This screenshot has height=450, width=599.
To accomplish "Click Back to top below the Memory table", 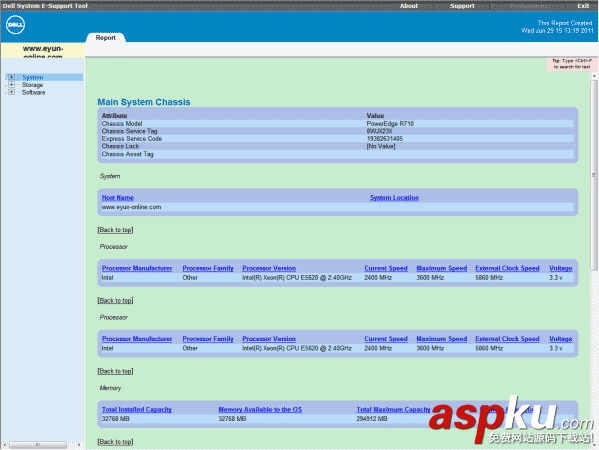I will click(x=115, y=442).
